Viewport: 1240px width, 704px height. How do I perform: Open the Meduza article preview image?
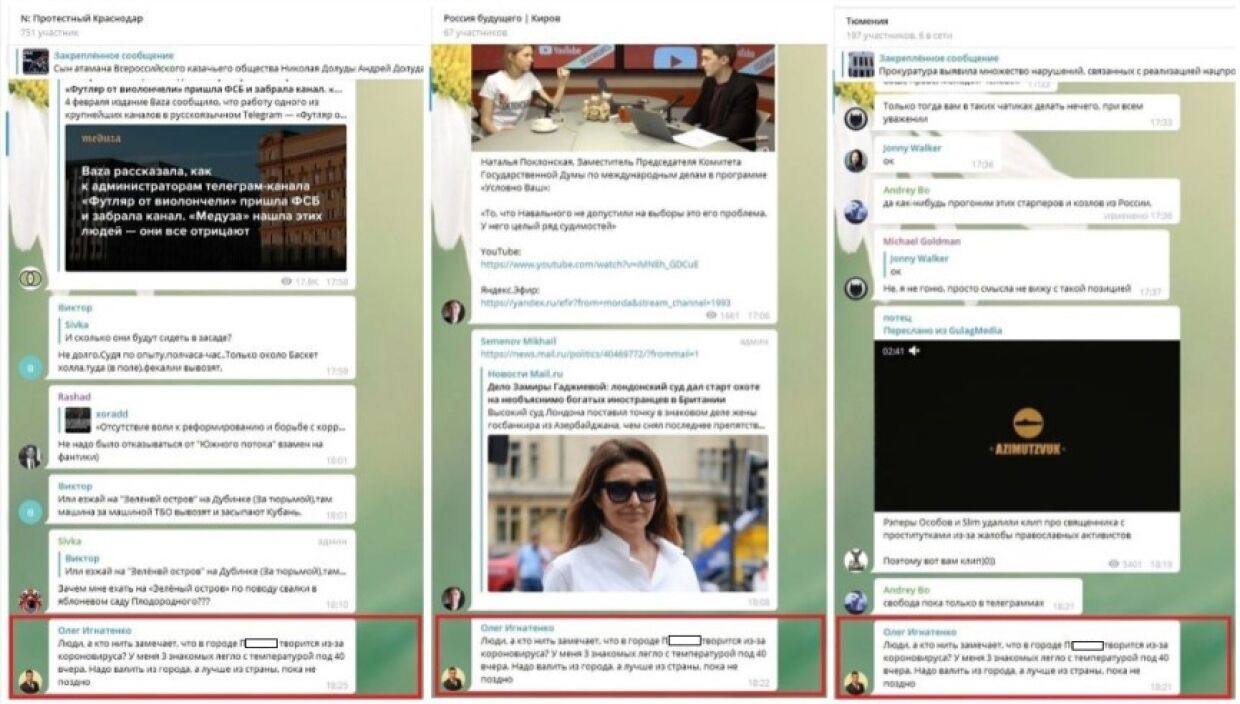(206, 197)
